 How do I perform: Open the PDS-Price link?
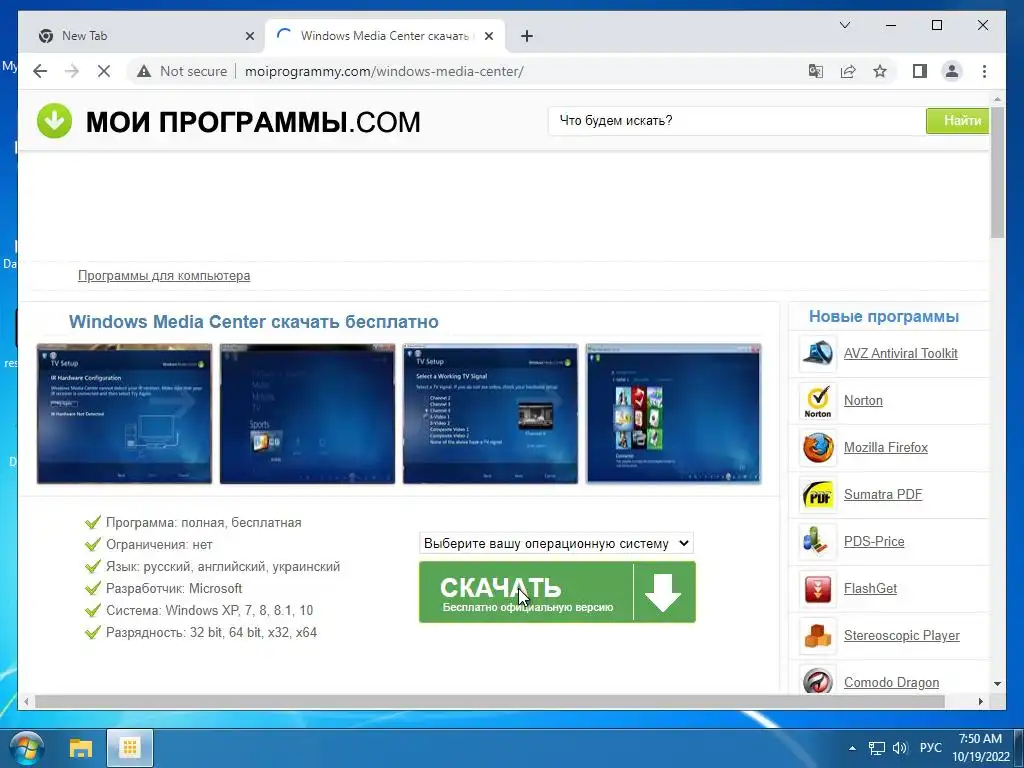click(874, 541)
